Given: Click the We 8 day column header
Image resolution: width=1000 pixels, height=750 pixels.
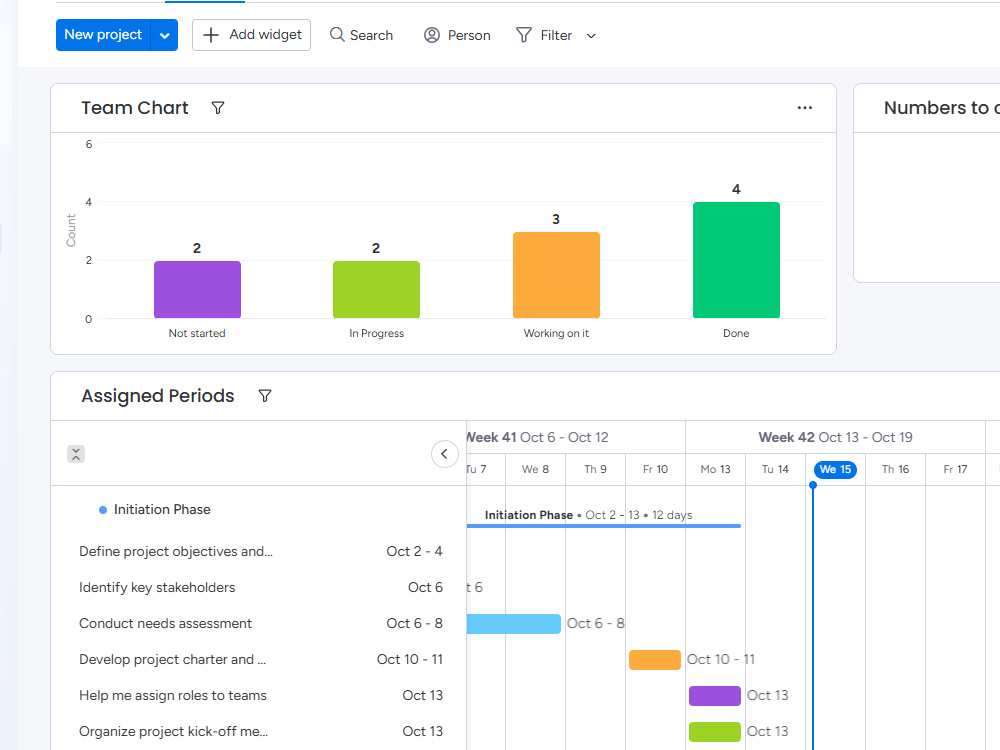Looking at the screenshot, I should (x=536, y=469).
